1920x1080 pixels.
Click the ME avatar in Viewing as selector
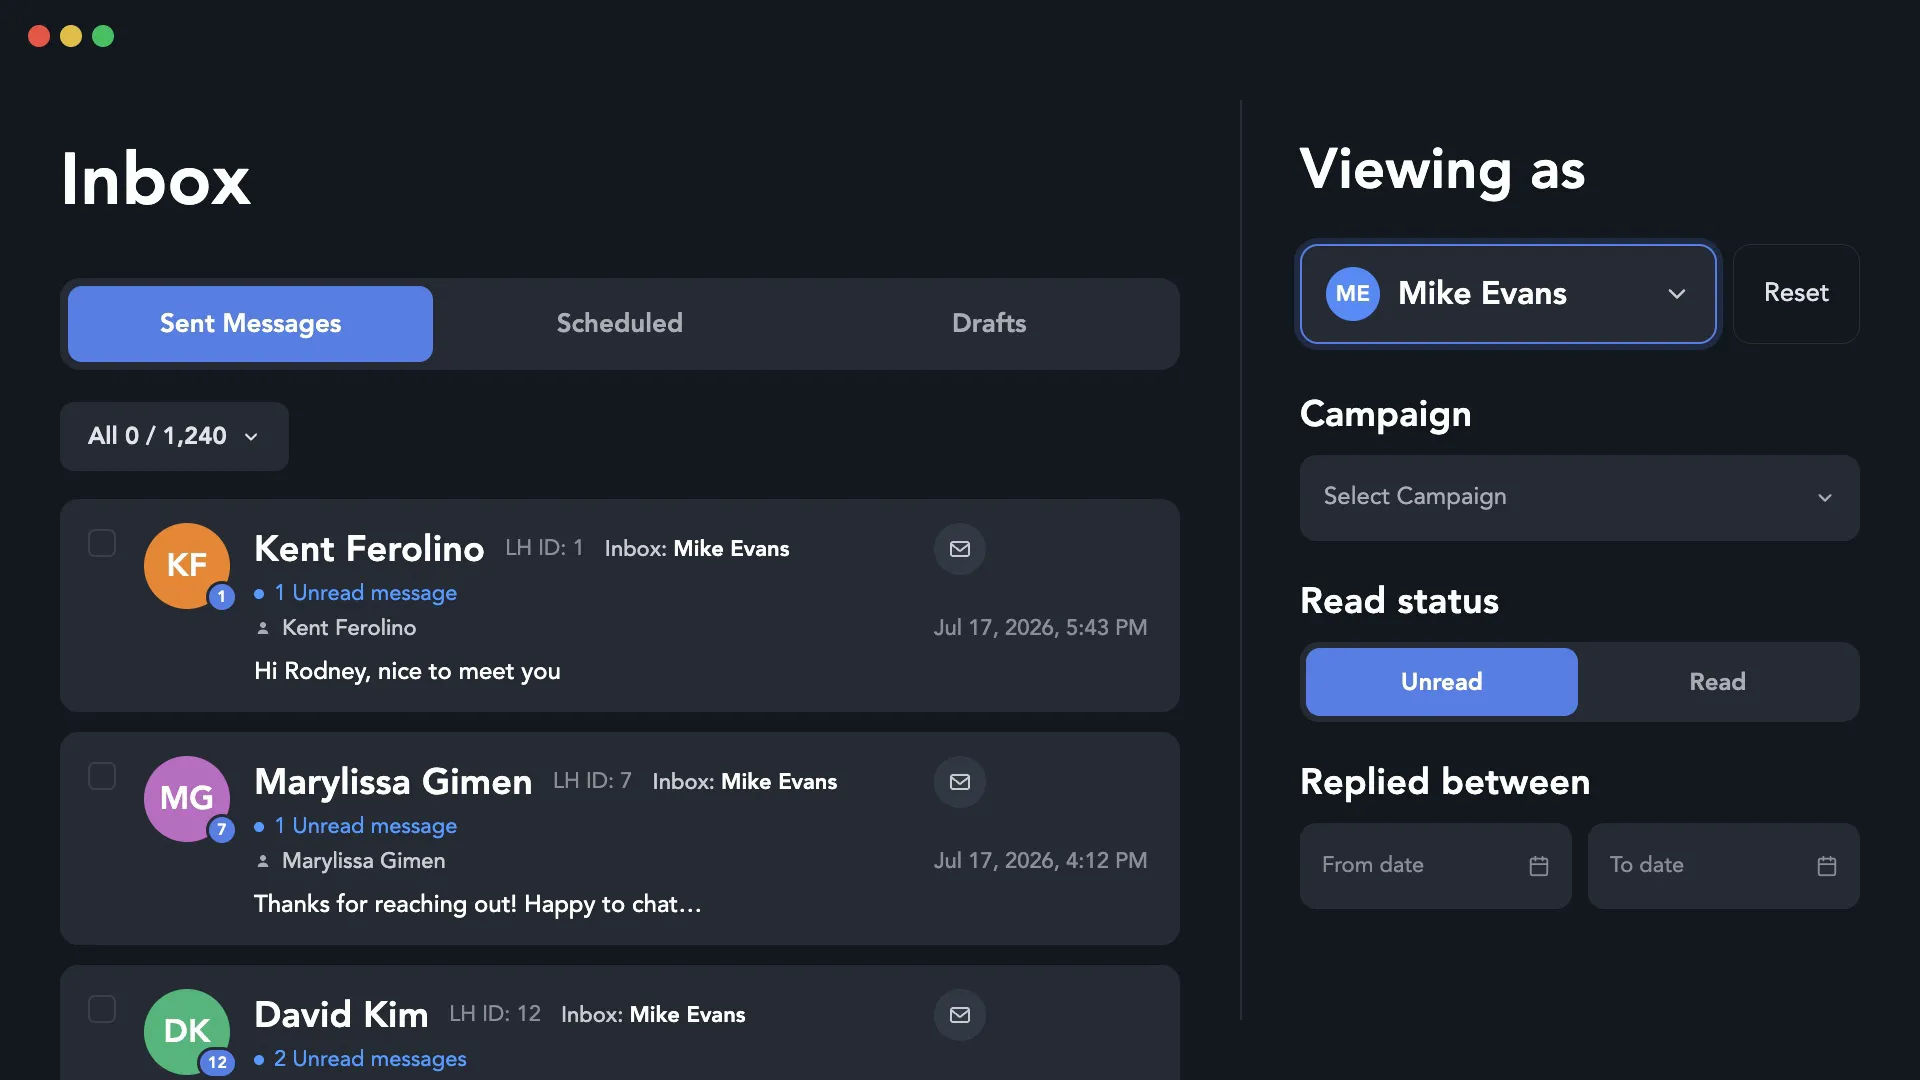pos(1352,294)
